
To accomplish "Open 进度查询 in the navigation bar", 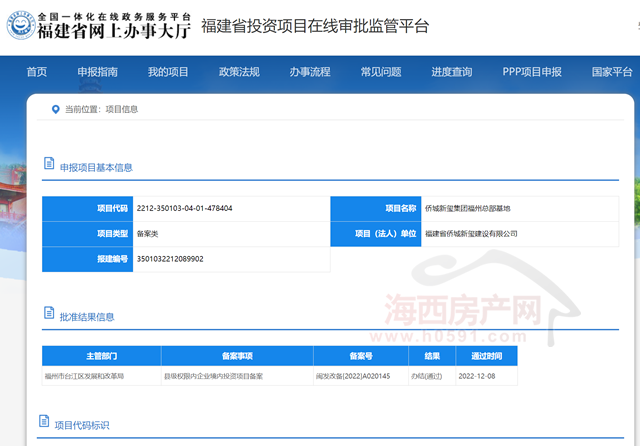I will [x=452, y=72].
